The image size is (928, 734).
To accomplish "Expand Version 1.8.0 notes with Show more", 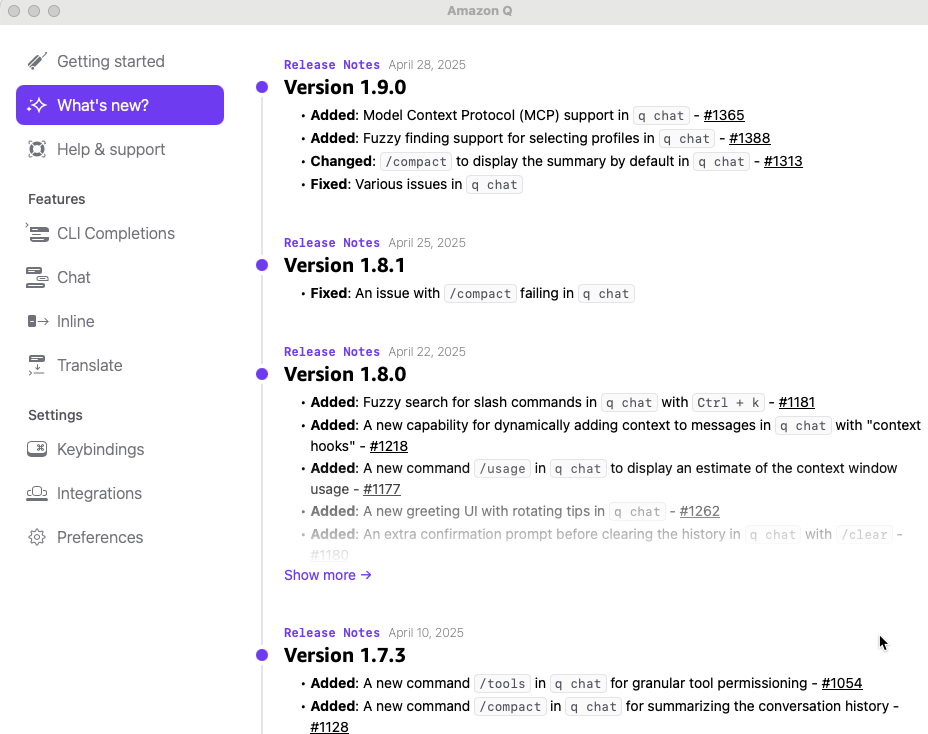I will [328, 575].
